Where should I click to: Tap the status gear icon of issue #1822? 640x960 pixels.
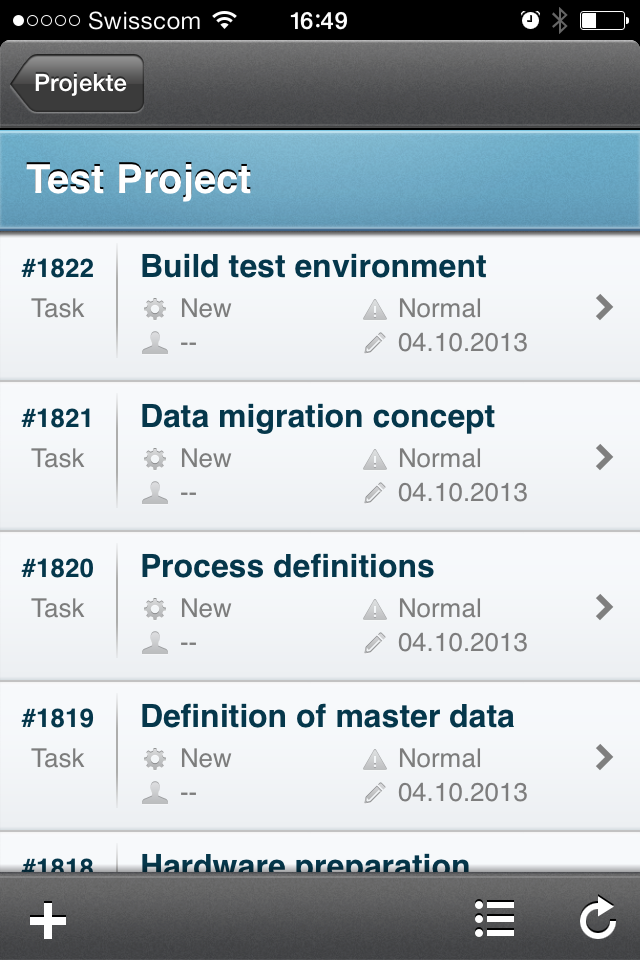tap(155, 309)
